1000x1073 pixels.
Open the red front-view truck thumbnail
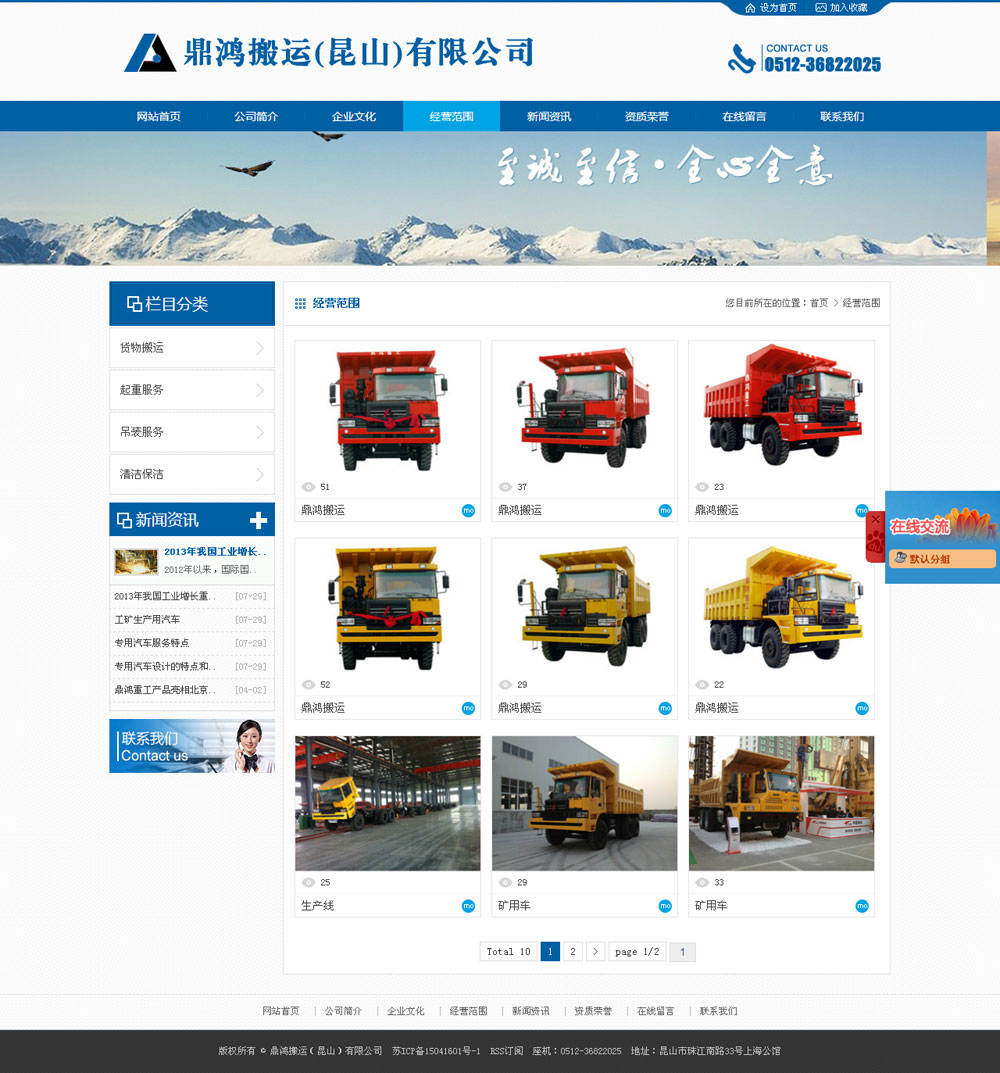(x=387, y=410)
